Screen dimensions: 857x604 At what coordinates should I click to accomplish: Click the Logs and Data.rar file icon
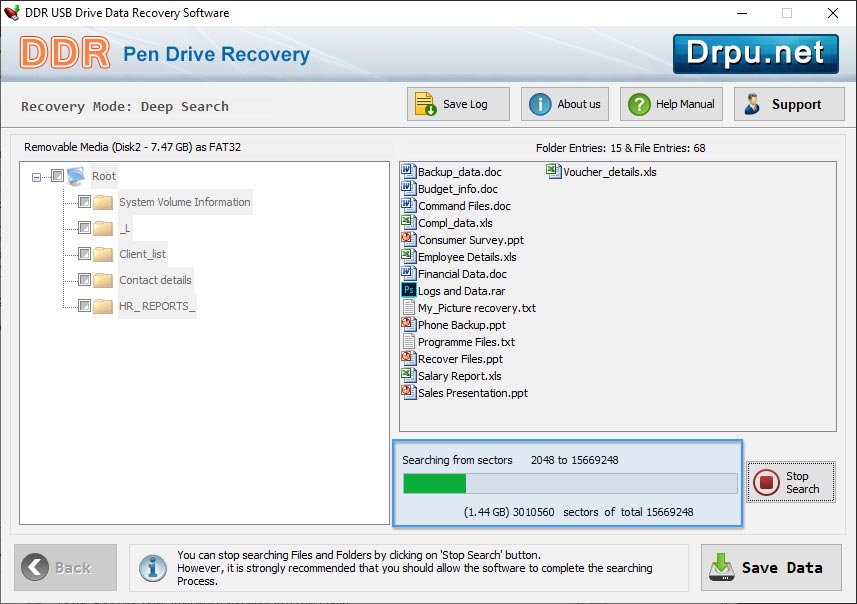click(x=408, y=290)
